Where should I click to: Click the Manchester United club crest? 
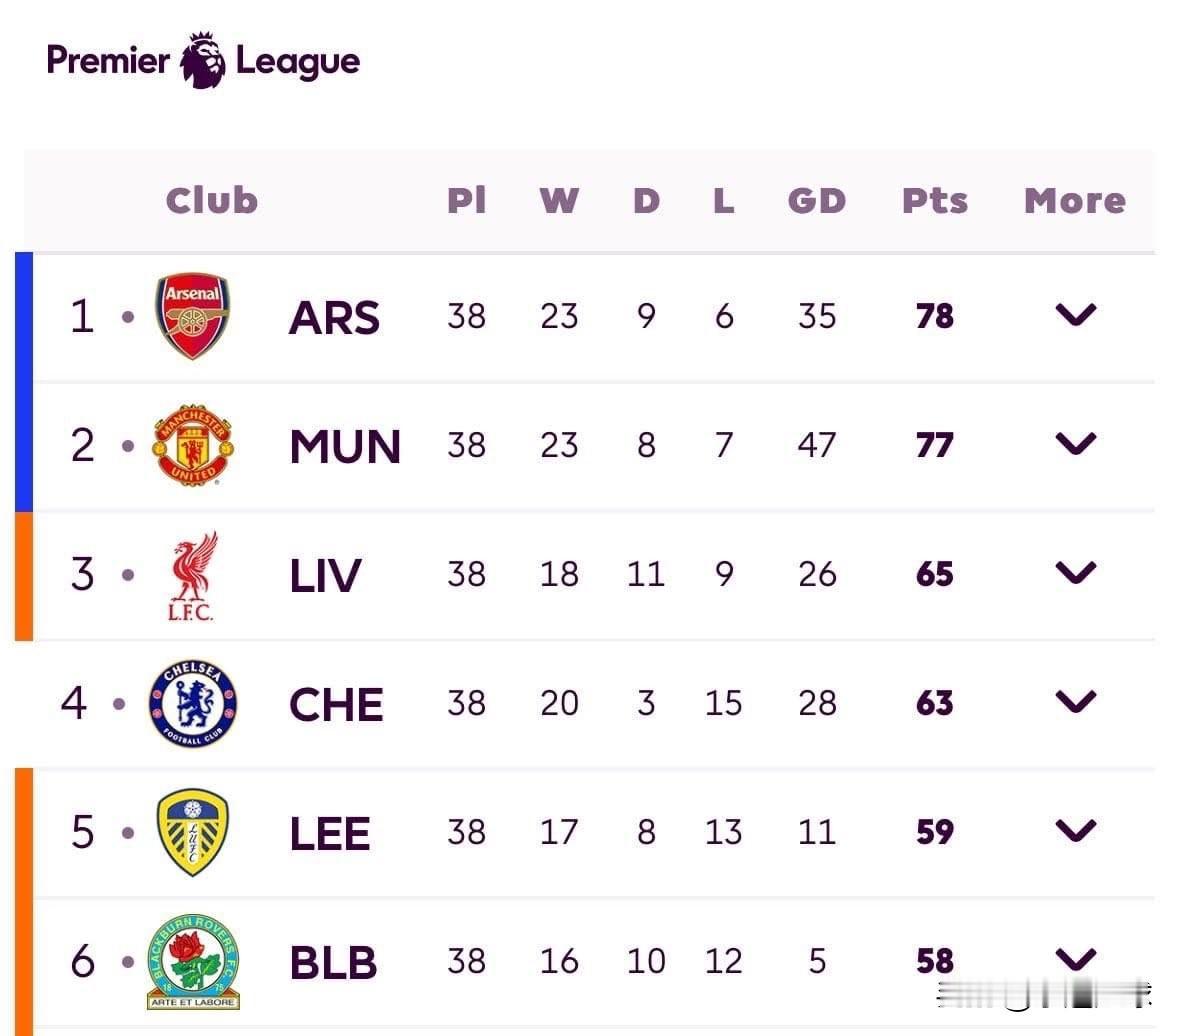pyautogui.click(x=193, y=445)
